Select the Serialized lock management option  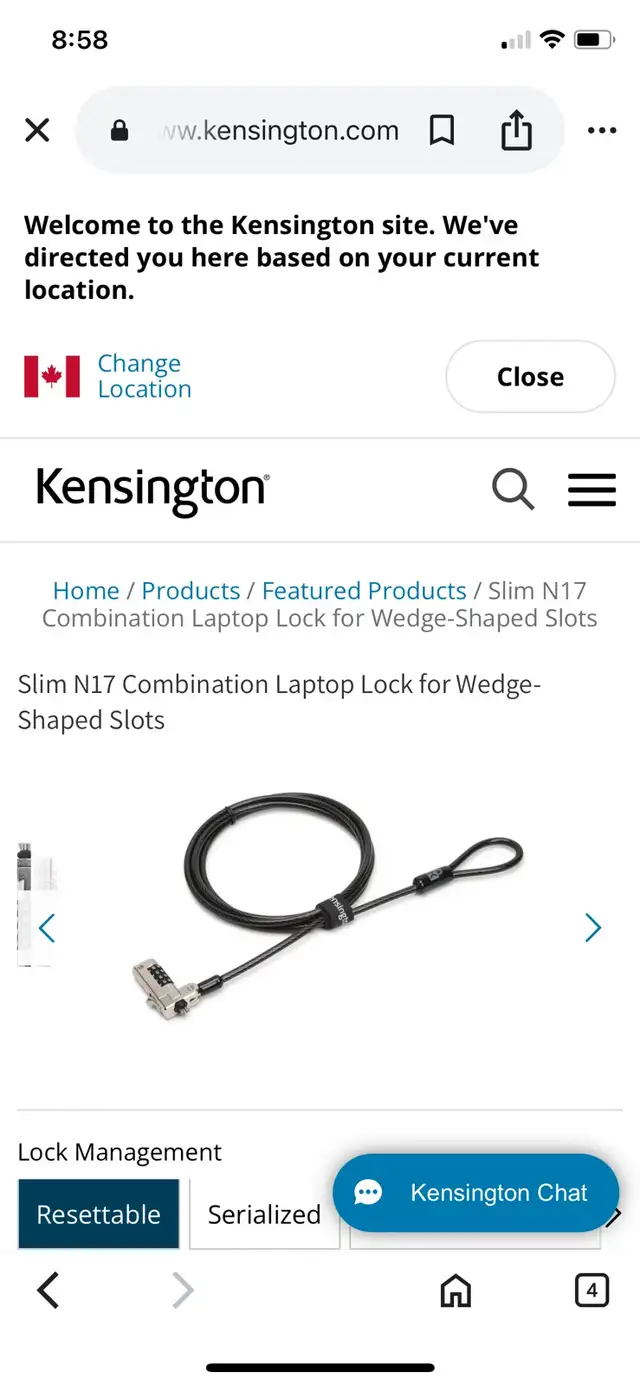(264, 1214)
